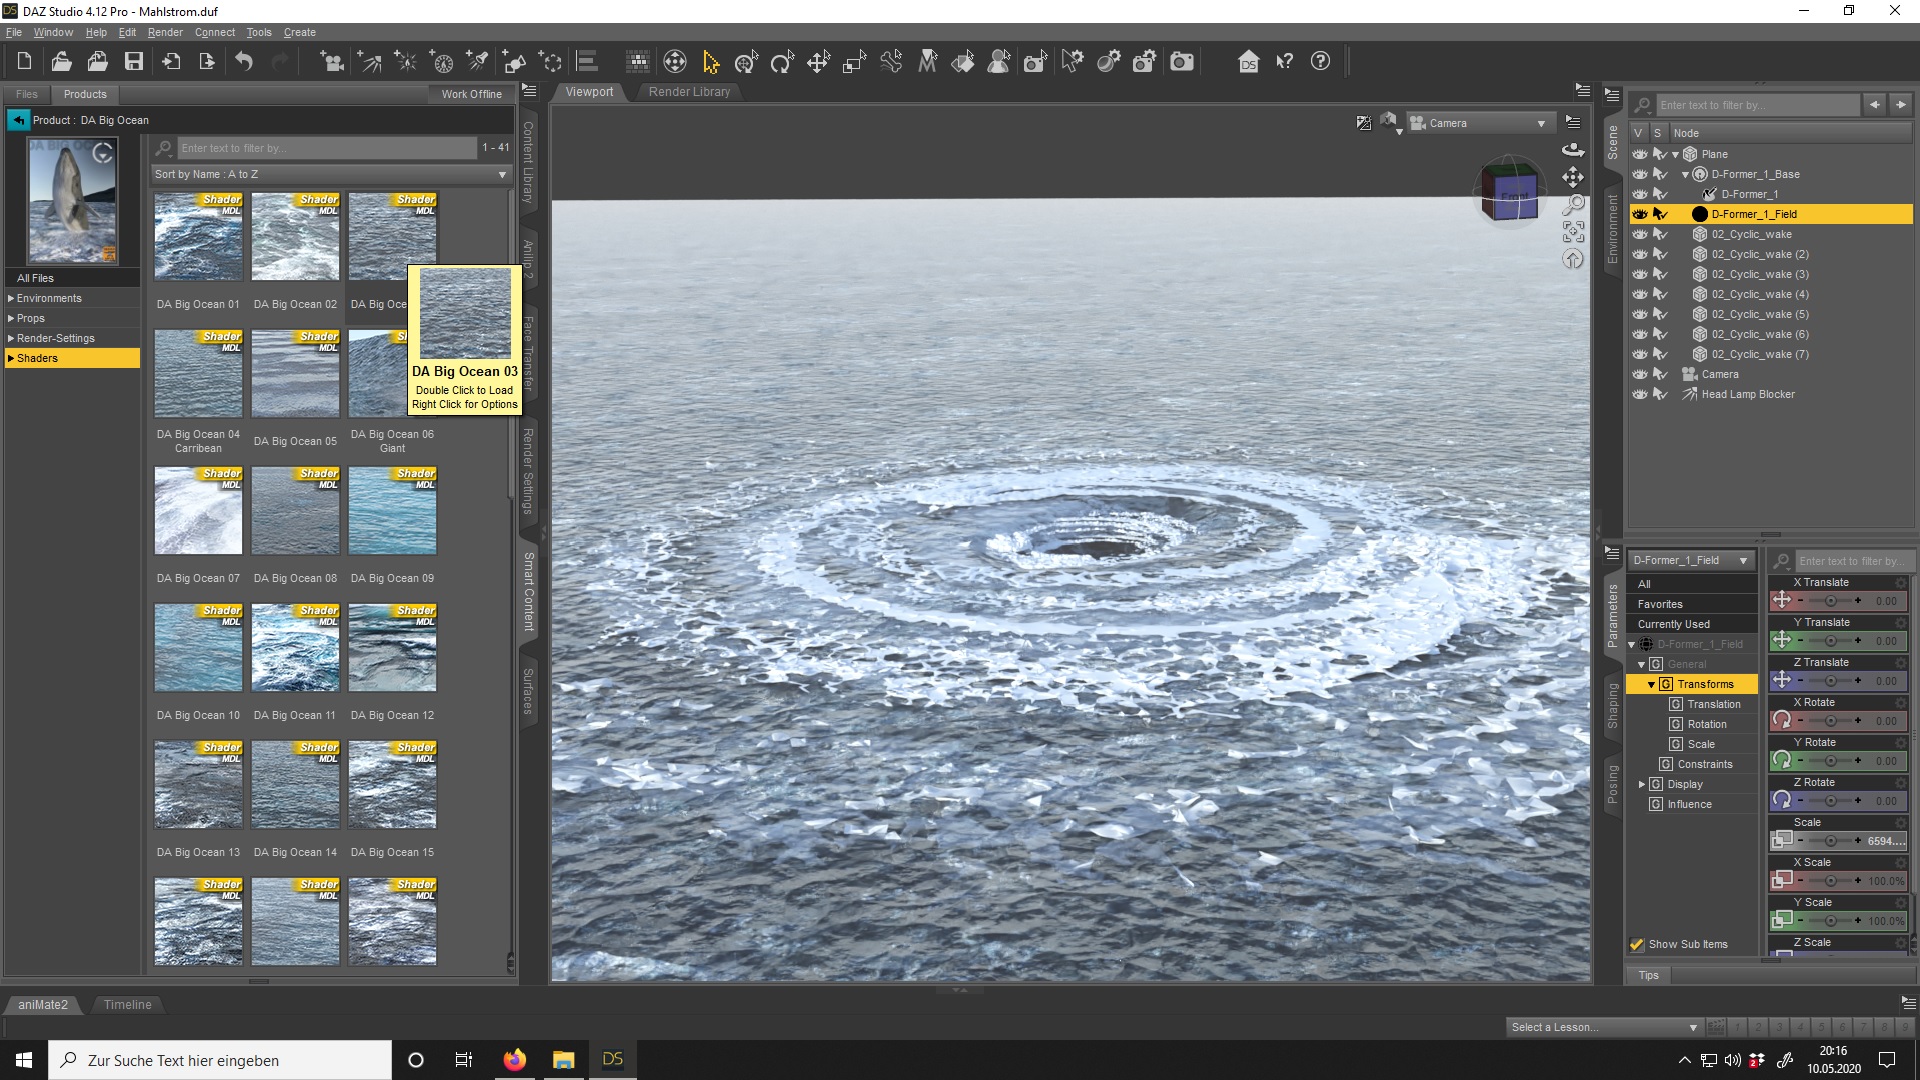Image resolution: width=1920 pixels, height=1080 pixels.
Task: Click the Save floppy disk icon
Action: [x=133, y=62]
